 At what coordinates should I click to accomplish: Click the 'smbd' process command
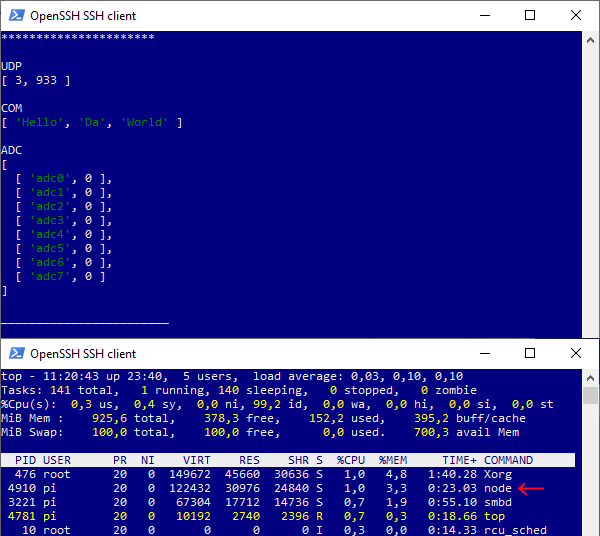(498, 502)
